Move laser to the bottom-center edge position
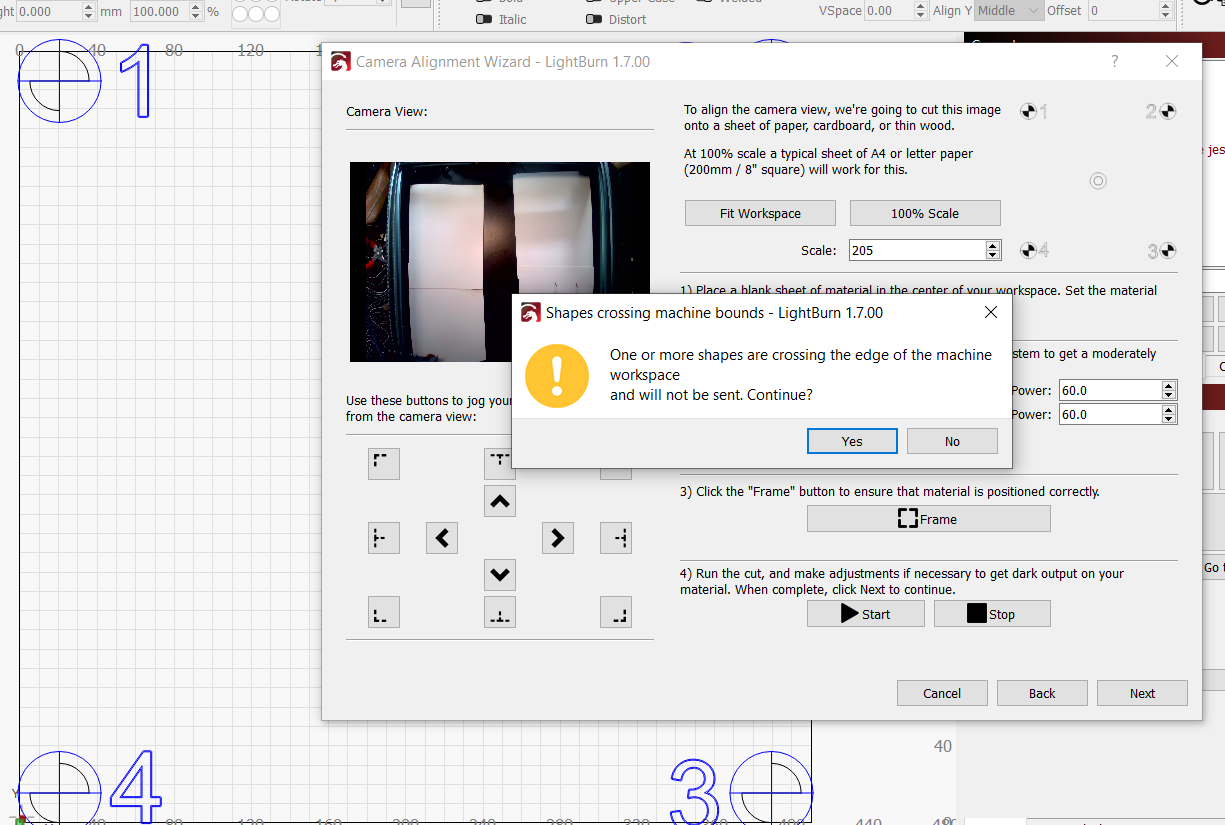 click(x=500, y=612)
